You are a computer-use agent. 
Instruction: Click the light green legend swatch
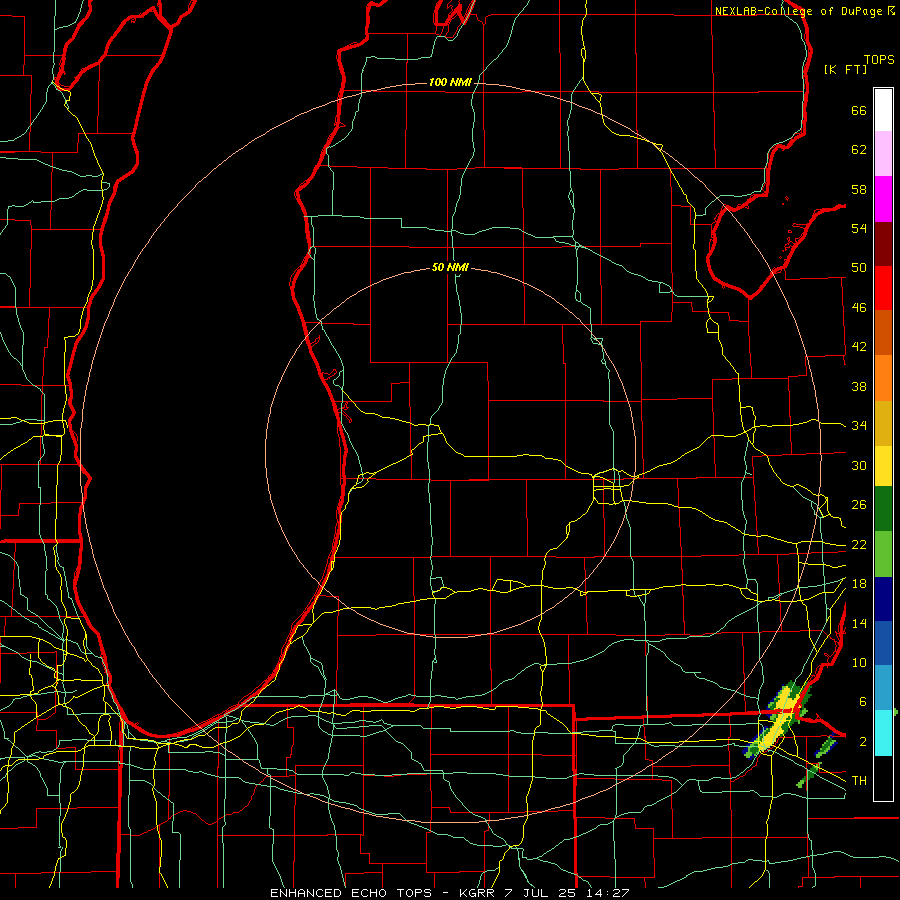tap(883, 554)
